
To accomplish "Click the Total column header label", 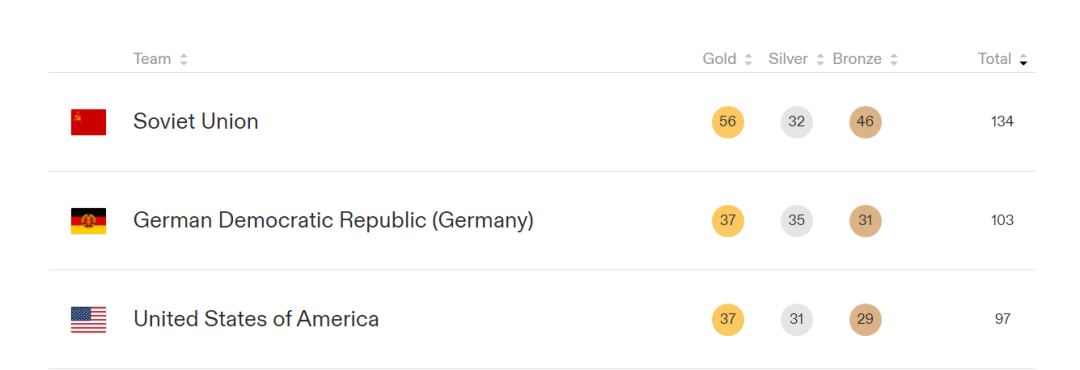I will 995,59.
